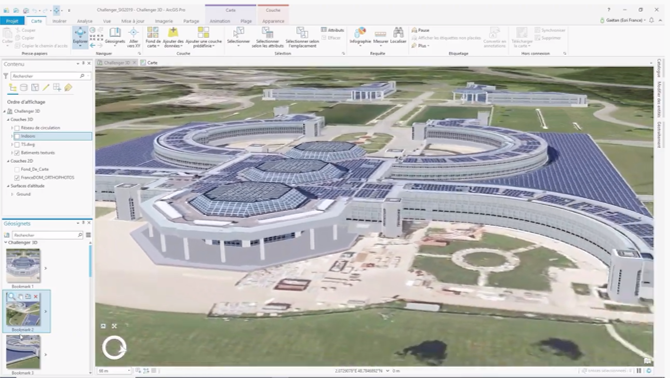Switch to the Vue ribbon tab
670x378 pixels.
coord(107,21)
